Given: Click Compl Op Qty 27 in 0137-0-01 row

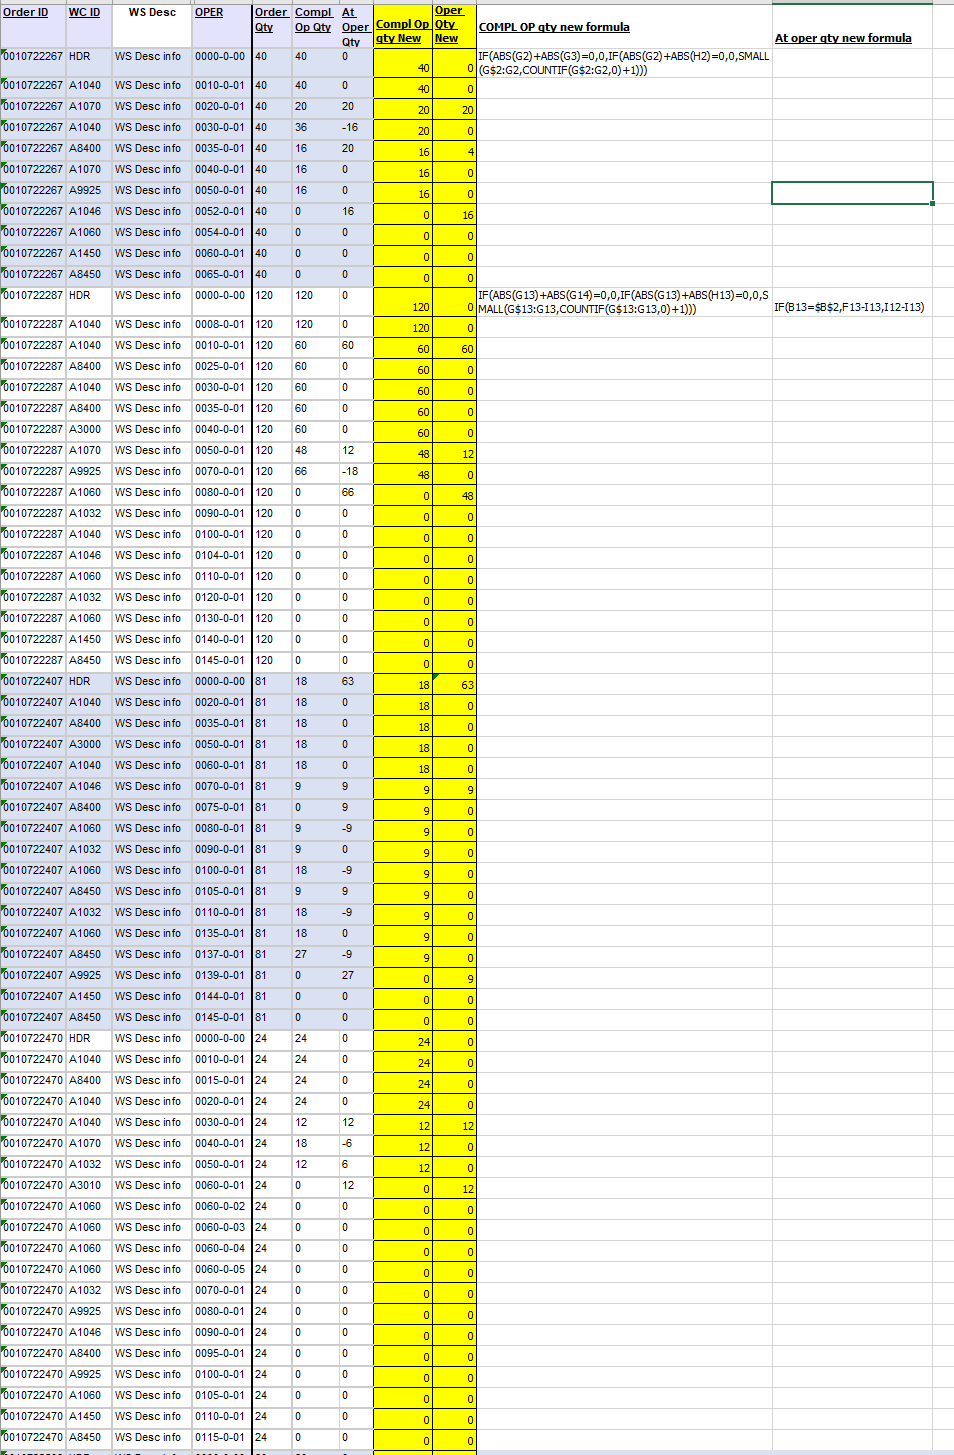Looking at the screenshot, I should pyautogui.click(x=315, y=954).
